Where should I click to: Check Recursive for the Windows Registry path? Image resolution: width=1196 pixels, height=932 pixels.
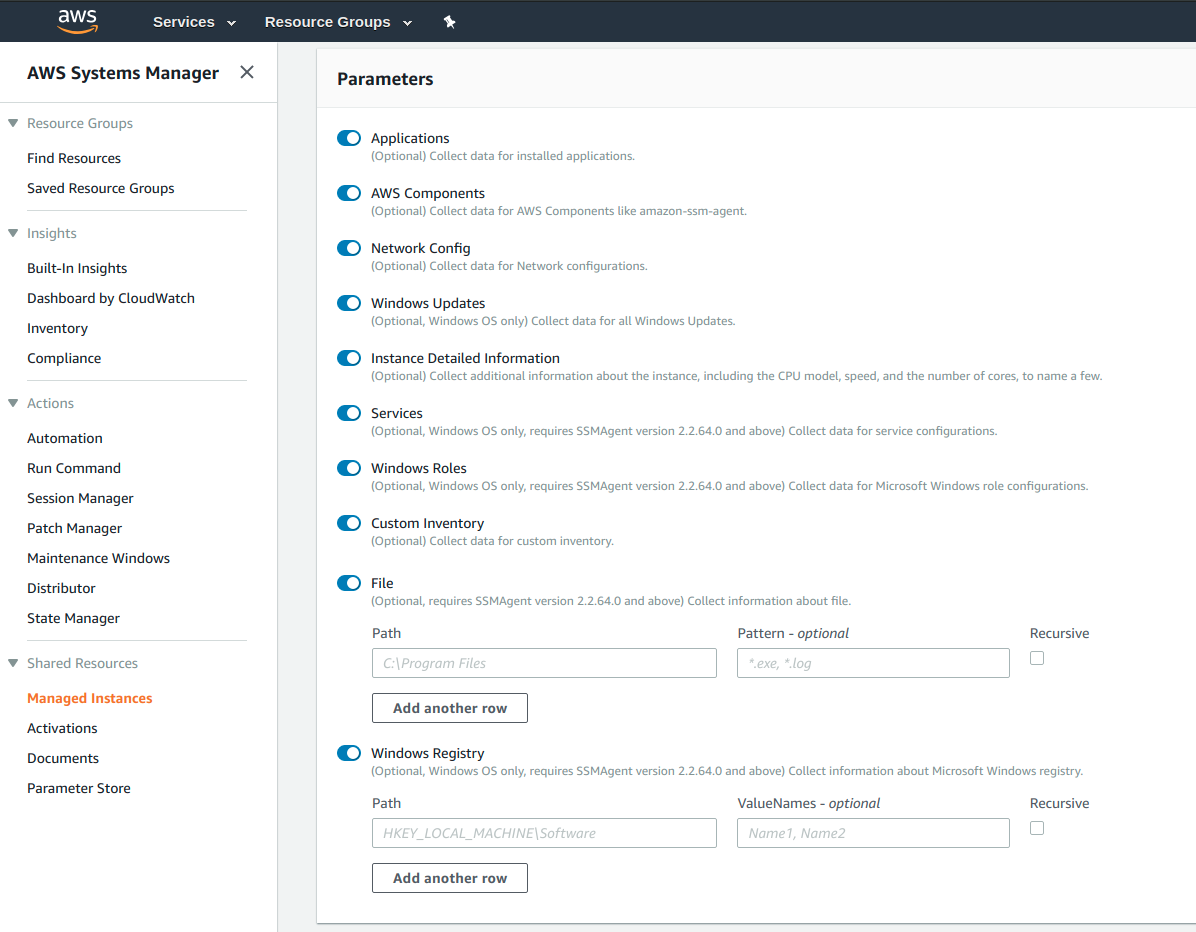[x=1037, y=828]
